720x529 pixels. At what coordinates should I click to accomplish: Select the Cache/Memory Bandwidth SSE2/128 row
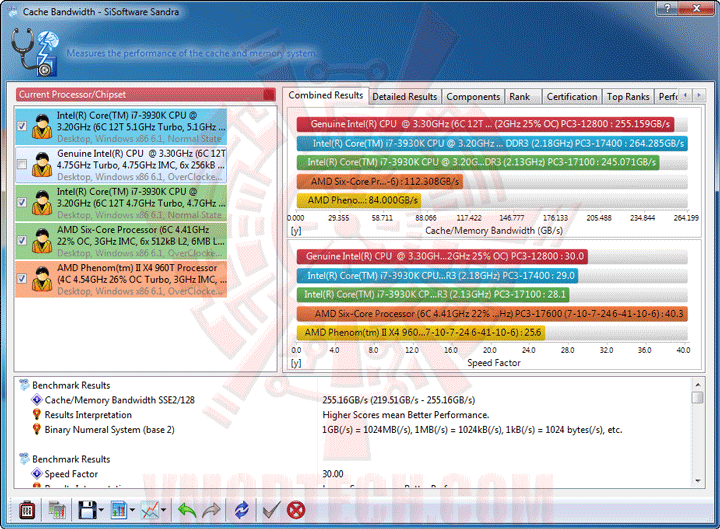[353, 400]
